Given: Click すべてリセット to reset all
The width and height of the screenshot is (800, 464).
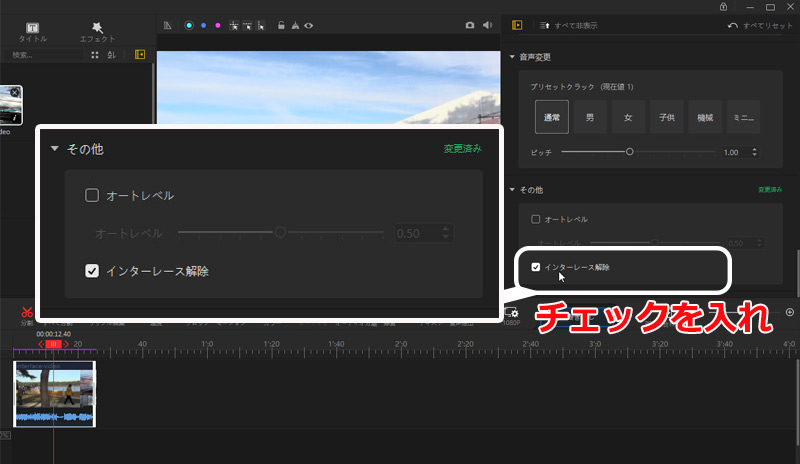Looking at the screenshot, I should pos(760,25).
